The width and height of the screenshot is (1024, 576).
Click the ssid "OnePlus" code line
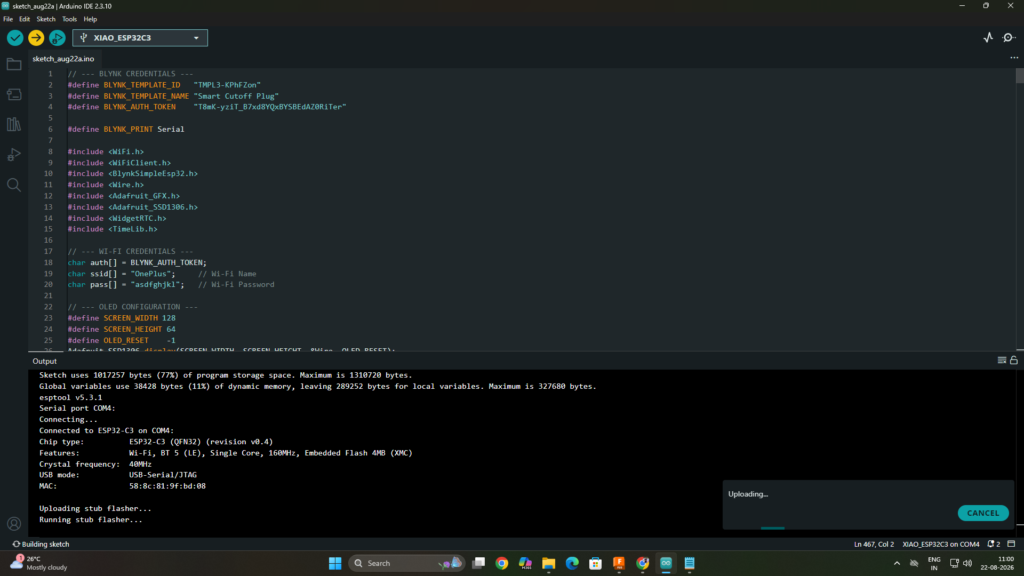click(161, 274)
